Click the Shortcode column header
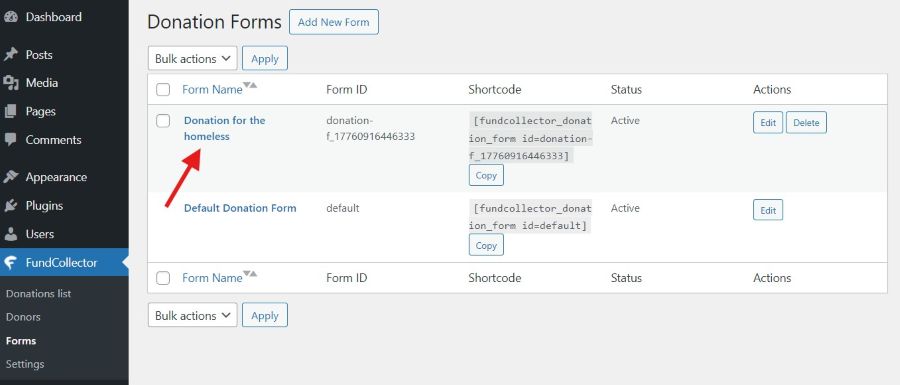This screenshot has height=385, width=900. [495, 90]
